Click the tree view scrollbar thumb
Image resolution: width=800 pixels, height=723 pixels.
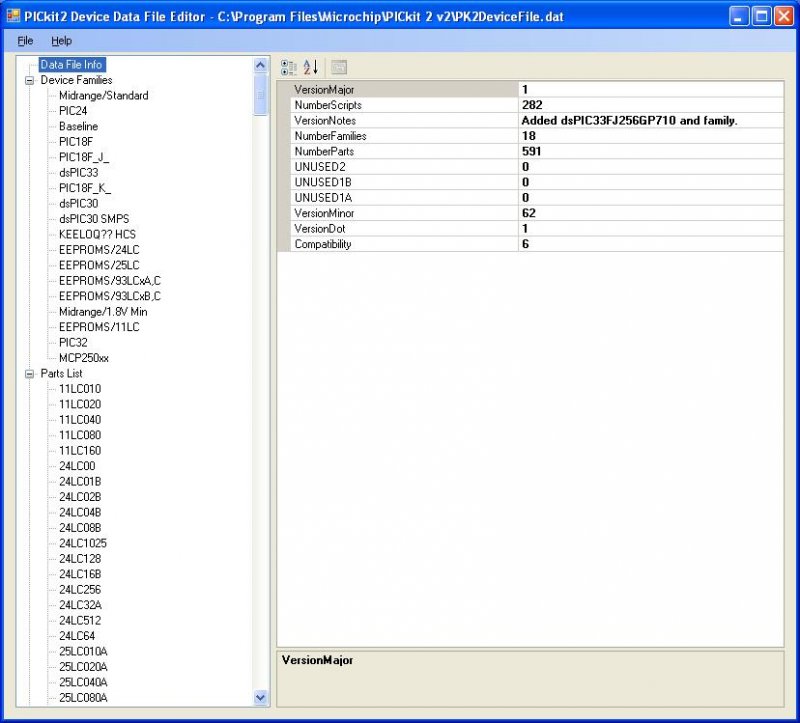coord(260,94)
